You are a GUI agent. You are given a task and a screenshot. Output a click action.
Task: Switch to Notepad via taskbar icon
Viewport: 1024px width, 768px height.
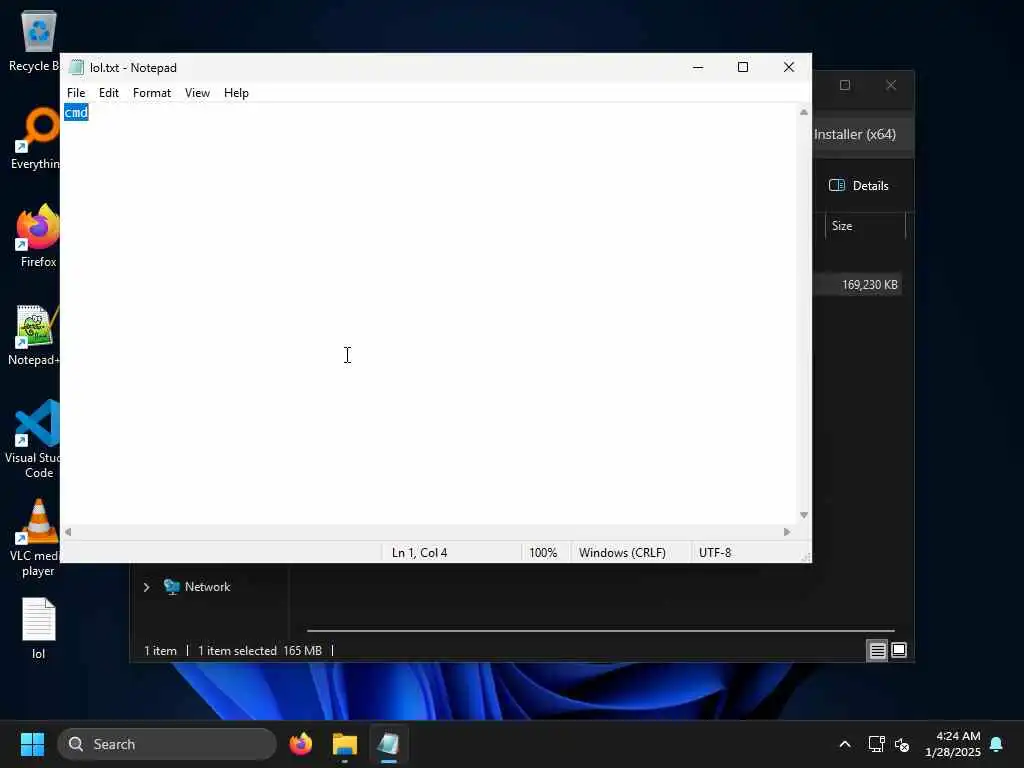[x=389, y=744]
